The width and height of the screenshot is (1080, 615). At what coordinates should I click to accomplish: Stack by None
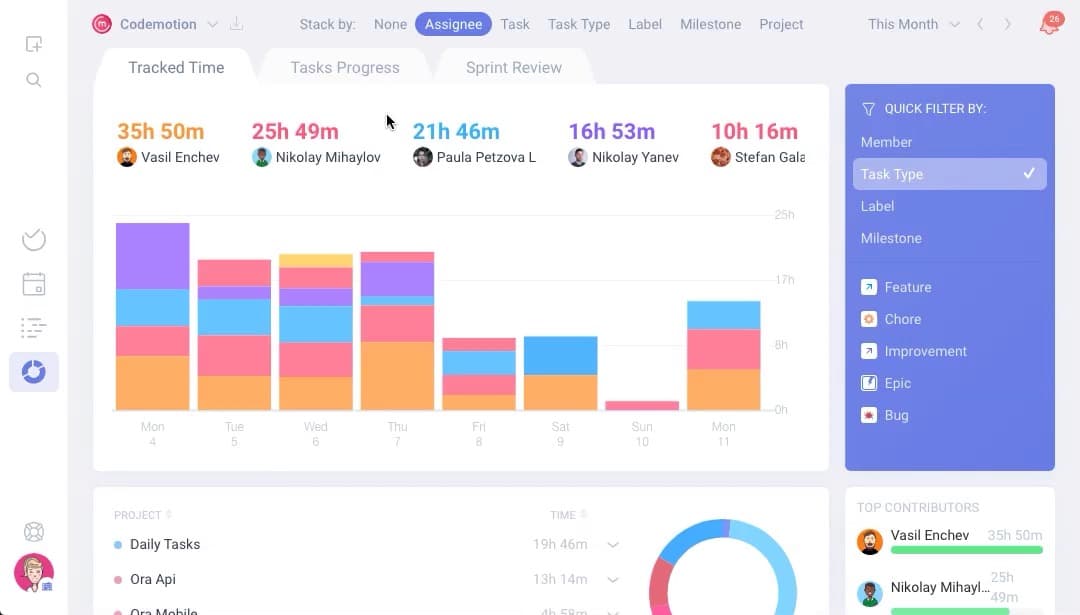(391, 24)
